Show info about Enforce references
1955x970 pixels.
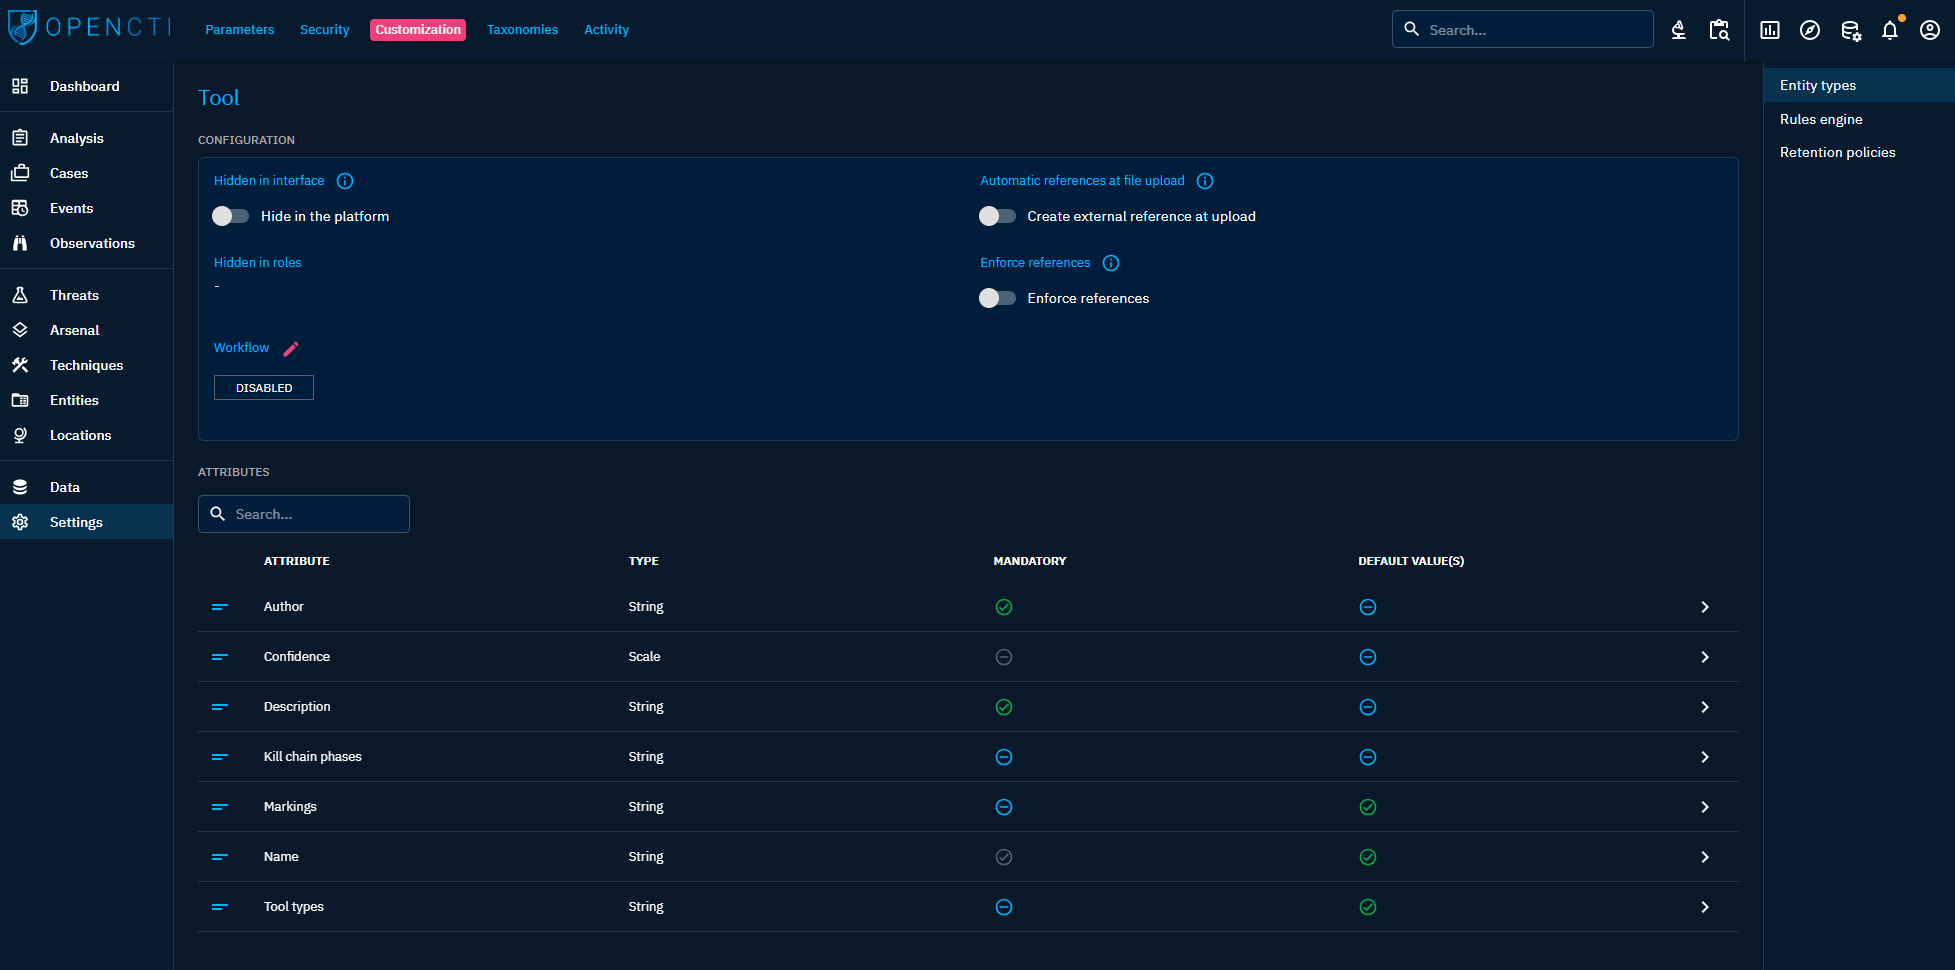coord(1111,263)
